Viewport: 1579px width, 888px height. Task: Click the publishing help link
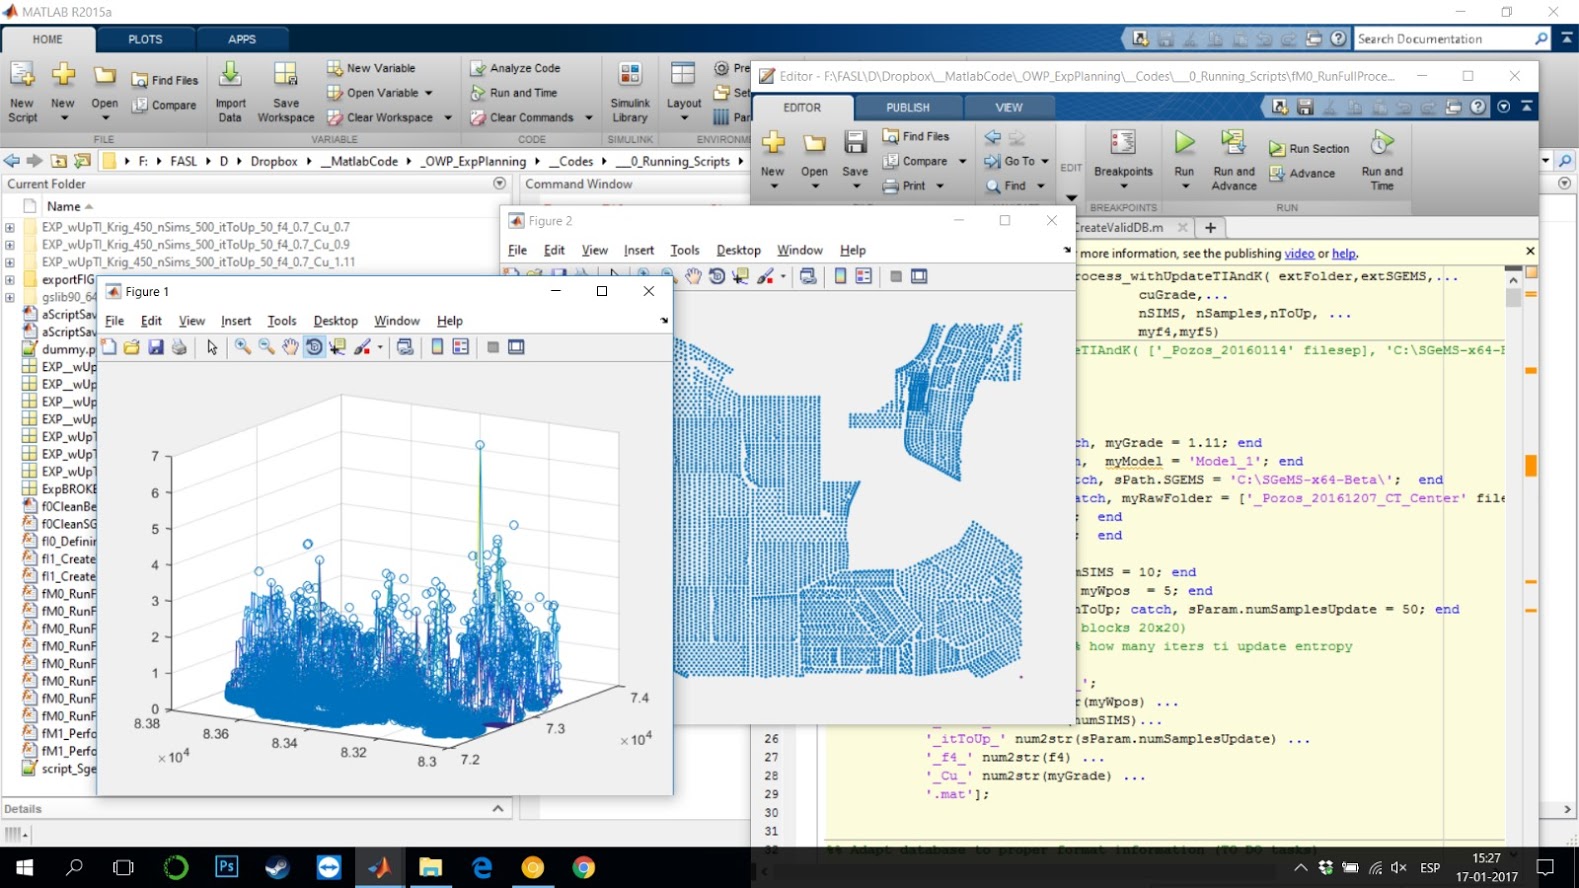tap(1343, 253)
